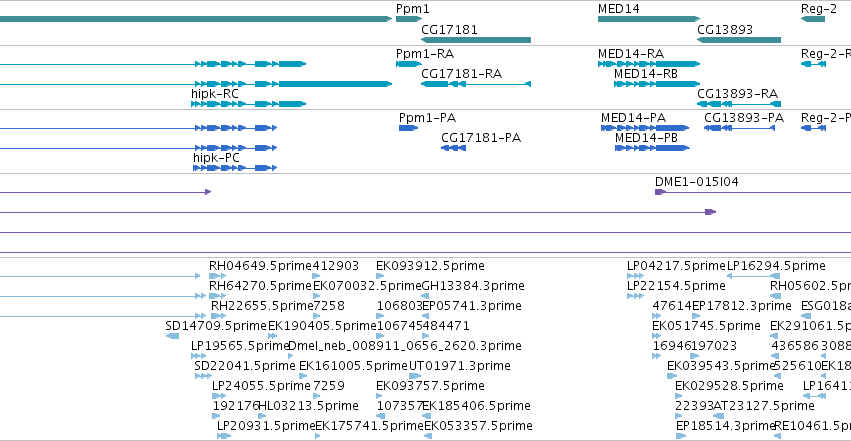Click the 484471 feature label
Image resolution: width=851 pixels, height=441 pixels.
point(447,326)
